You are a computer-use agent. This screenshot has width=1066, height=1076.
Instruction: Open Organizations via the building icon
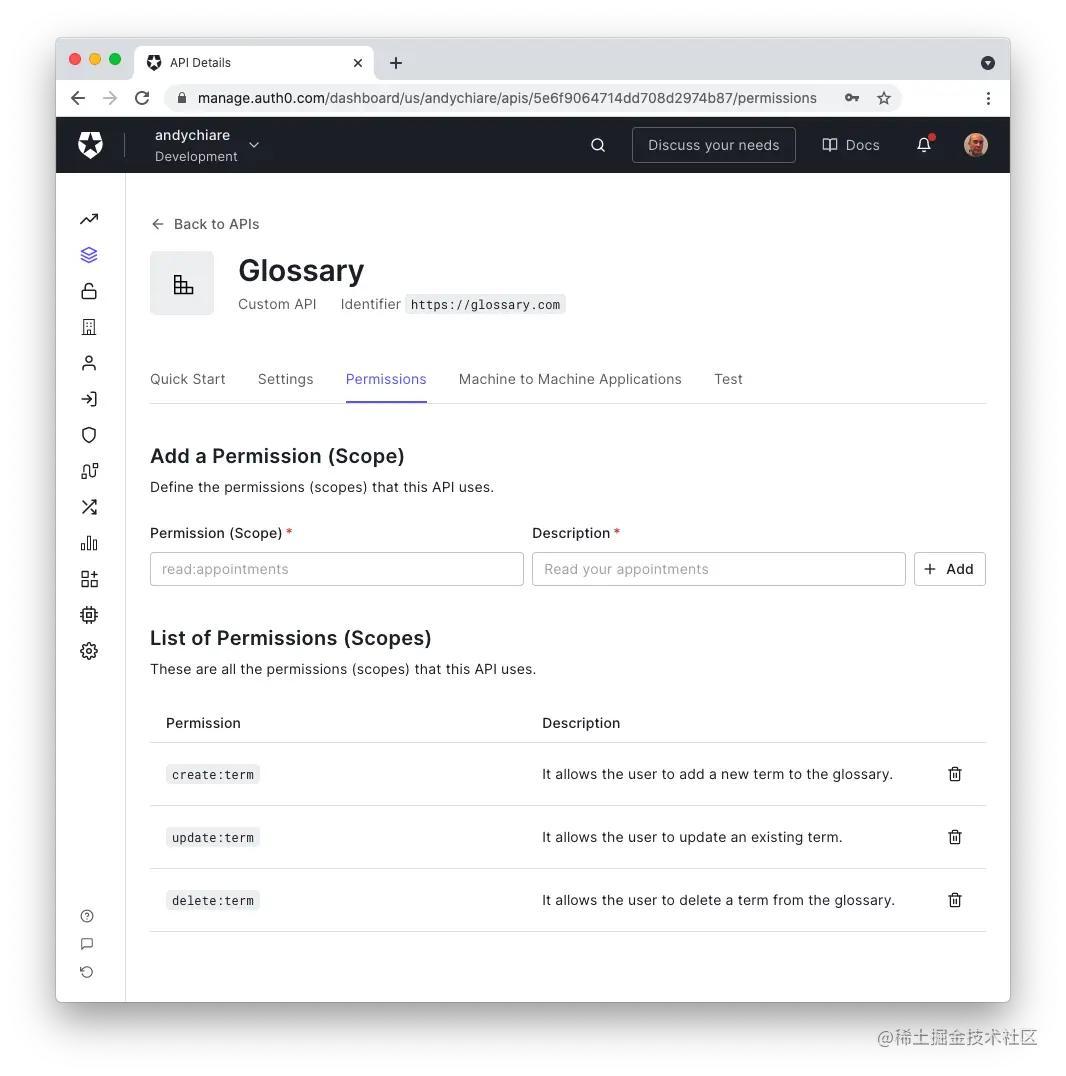click(x=89, y=326)
